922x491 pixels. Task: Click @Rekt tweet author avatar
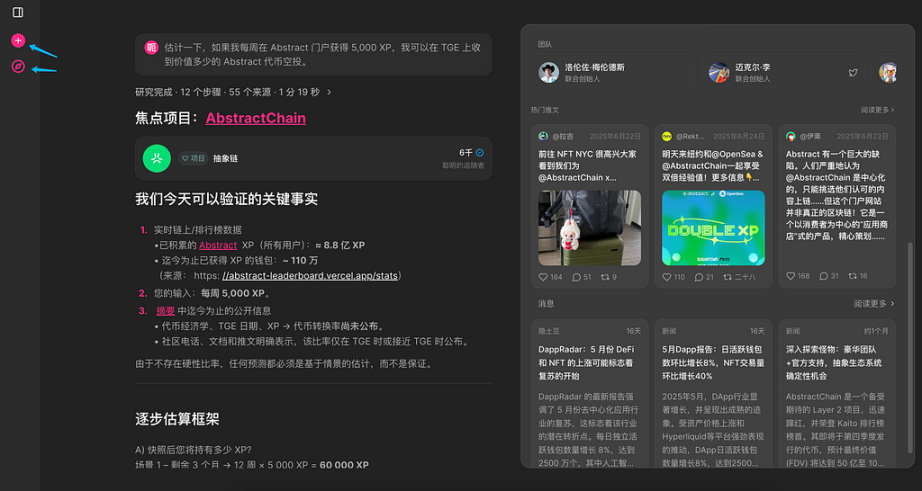click(667, 136)
